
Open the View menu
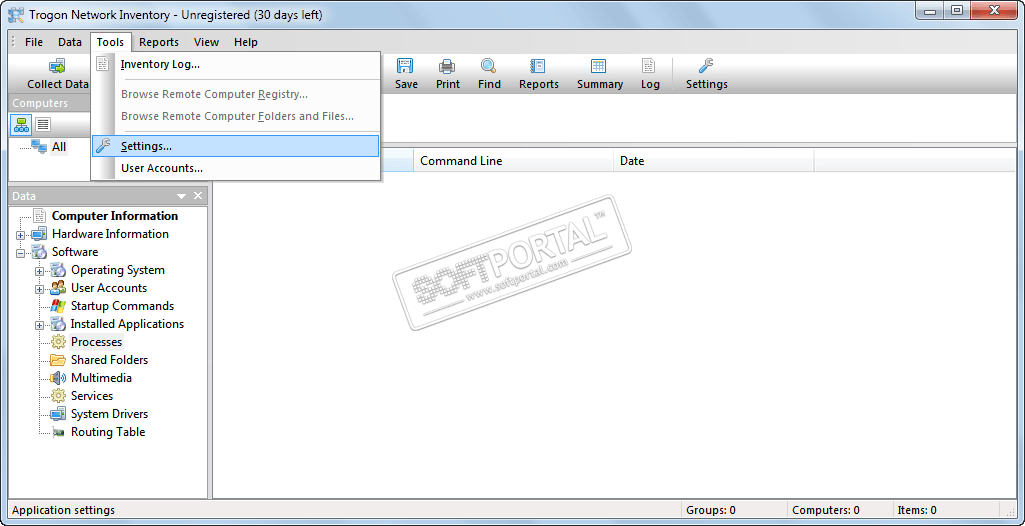pyautogui.click(x=207, y=42)
